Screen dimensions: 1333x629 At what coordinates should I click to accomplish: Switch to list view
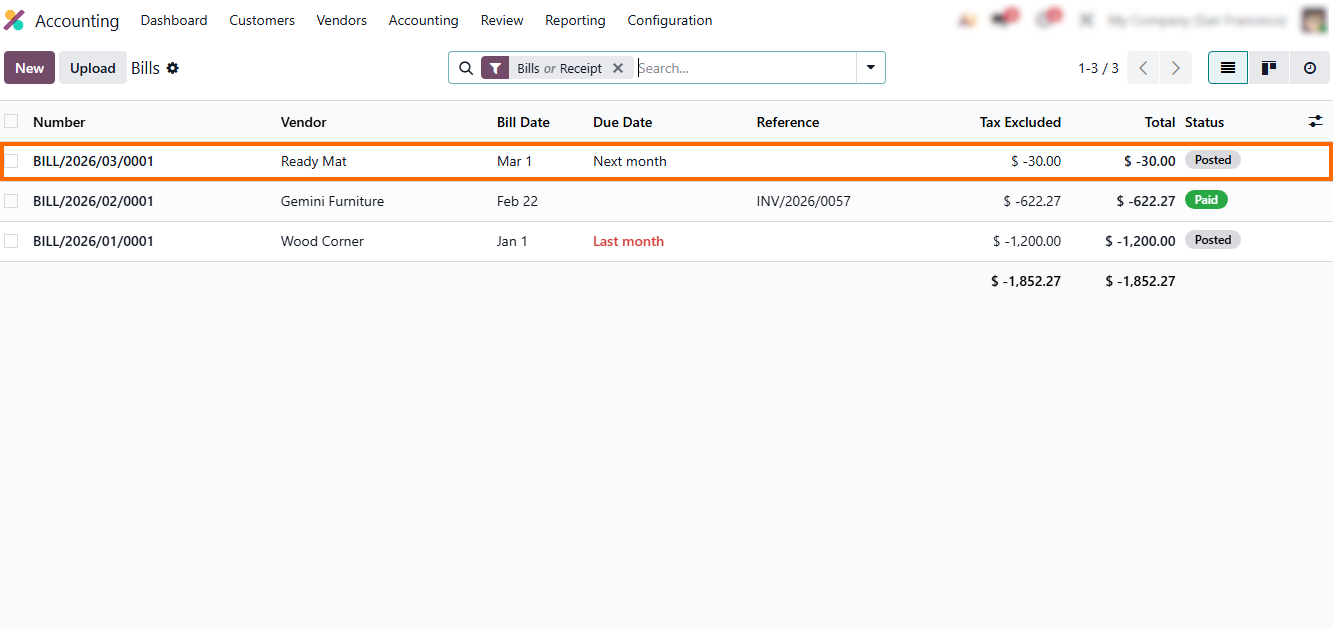point(1227,68)
